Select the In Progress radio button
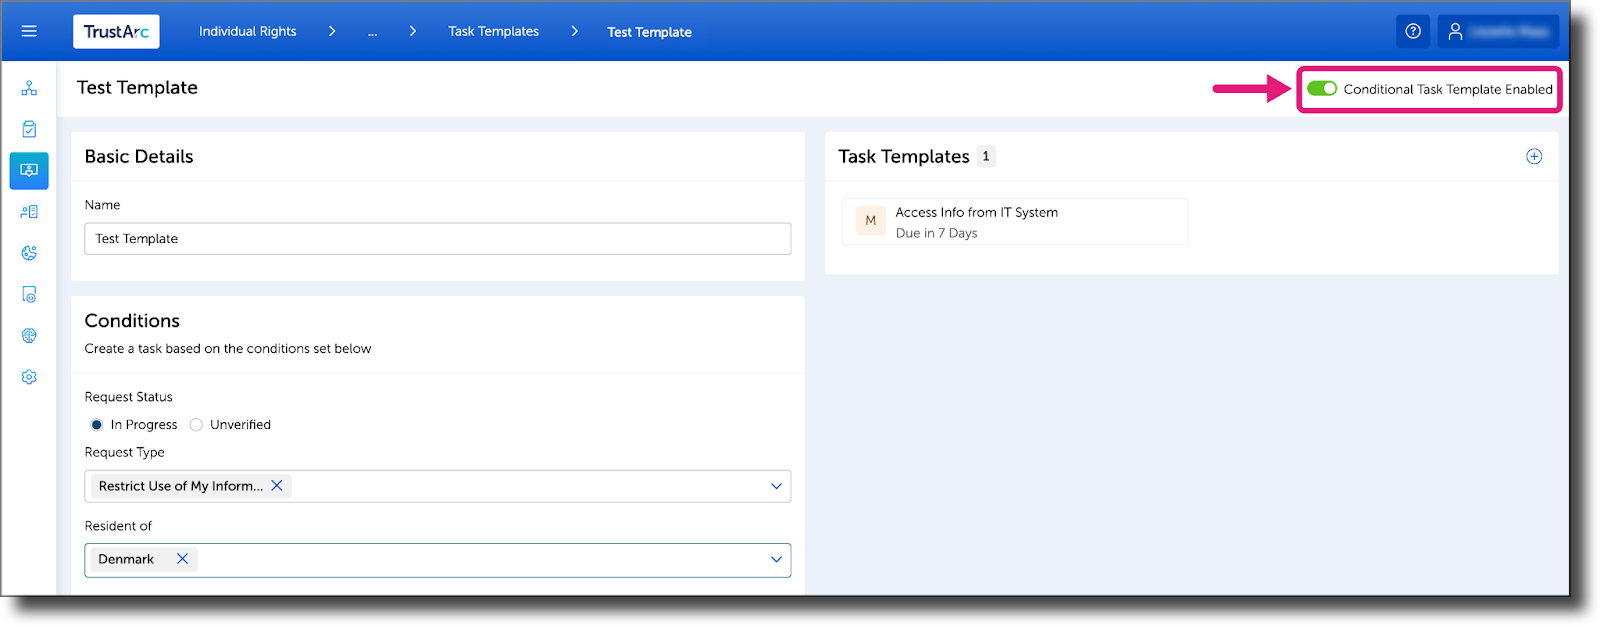 click(x=96, y=424)
